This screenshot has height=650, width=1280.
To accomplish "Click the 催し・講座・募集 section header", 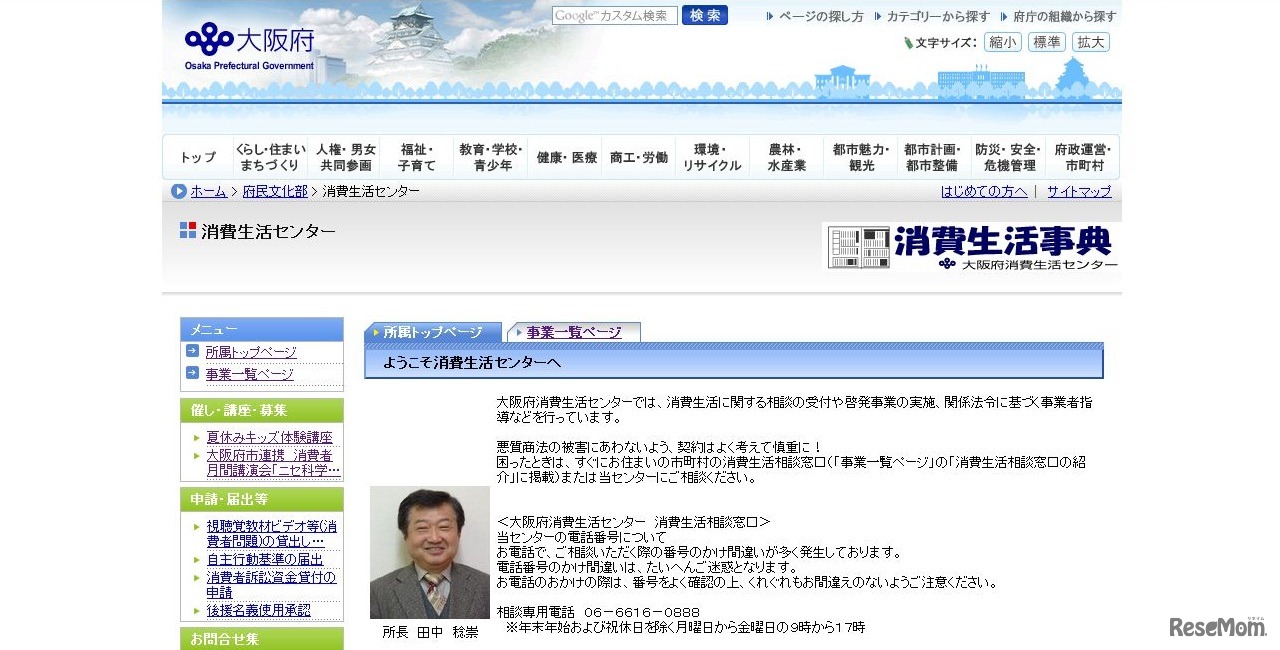I will (x=262, y=410).
